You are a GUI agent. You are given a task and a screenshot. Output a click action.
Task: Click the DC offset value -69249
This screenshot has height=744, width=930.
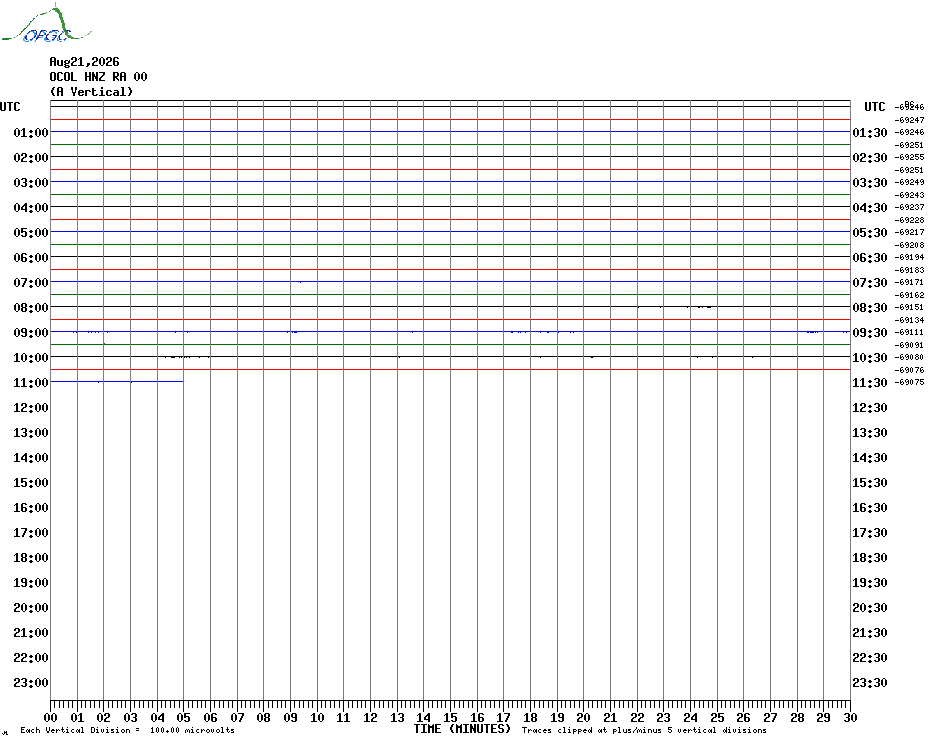(909, 182)
